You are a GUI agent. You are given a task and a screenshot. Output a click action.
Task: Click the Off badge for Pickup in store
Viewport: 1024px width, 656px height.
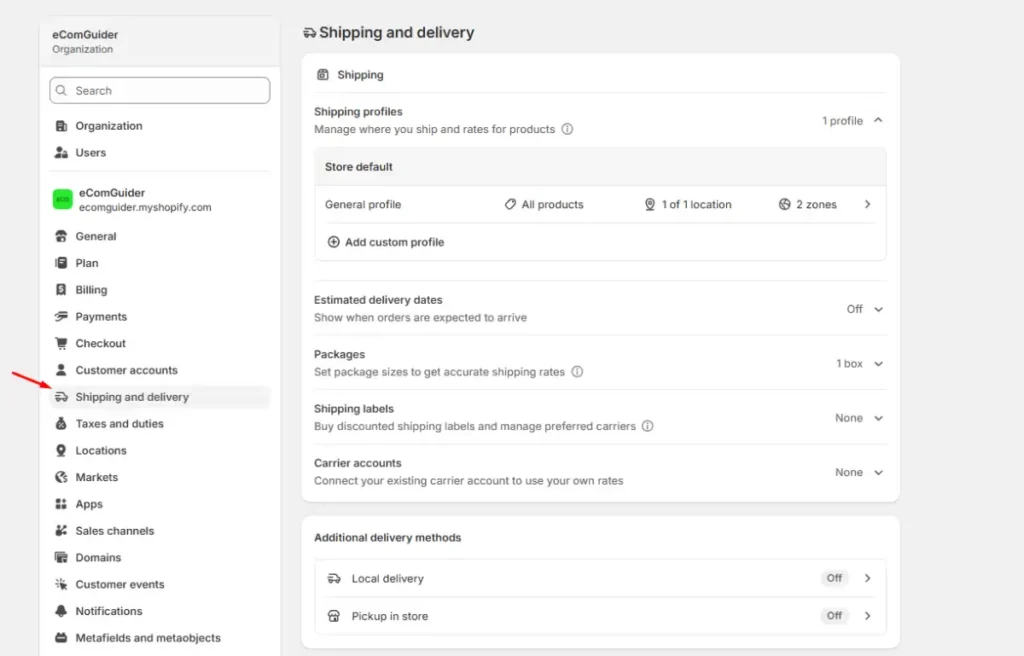(x=834, y=615)
